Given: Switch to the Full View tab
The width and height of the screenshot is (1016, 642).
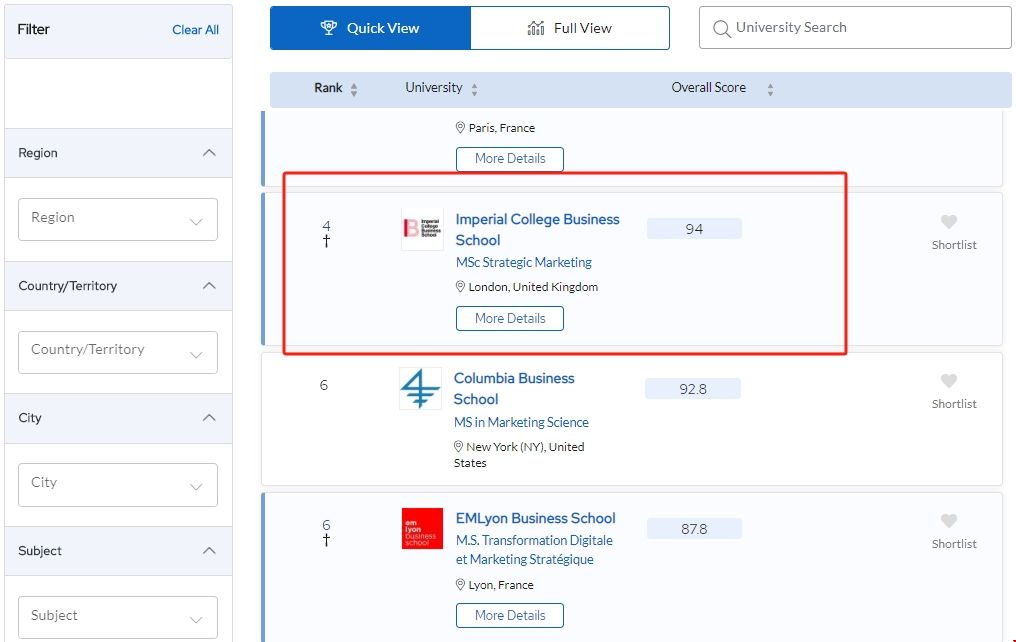Looking at the screenshot, I should 569,28.
